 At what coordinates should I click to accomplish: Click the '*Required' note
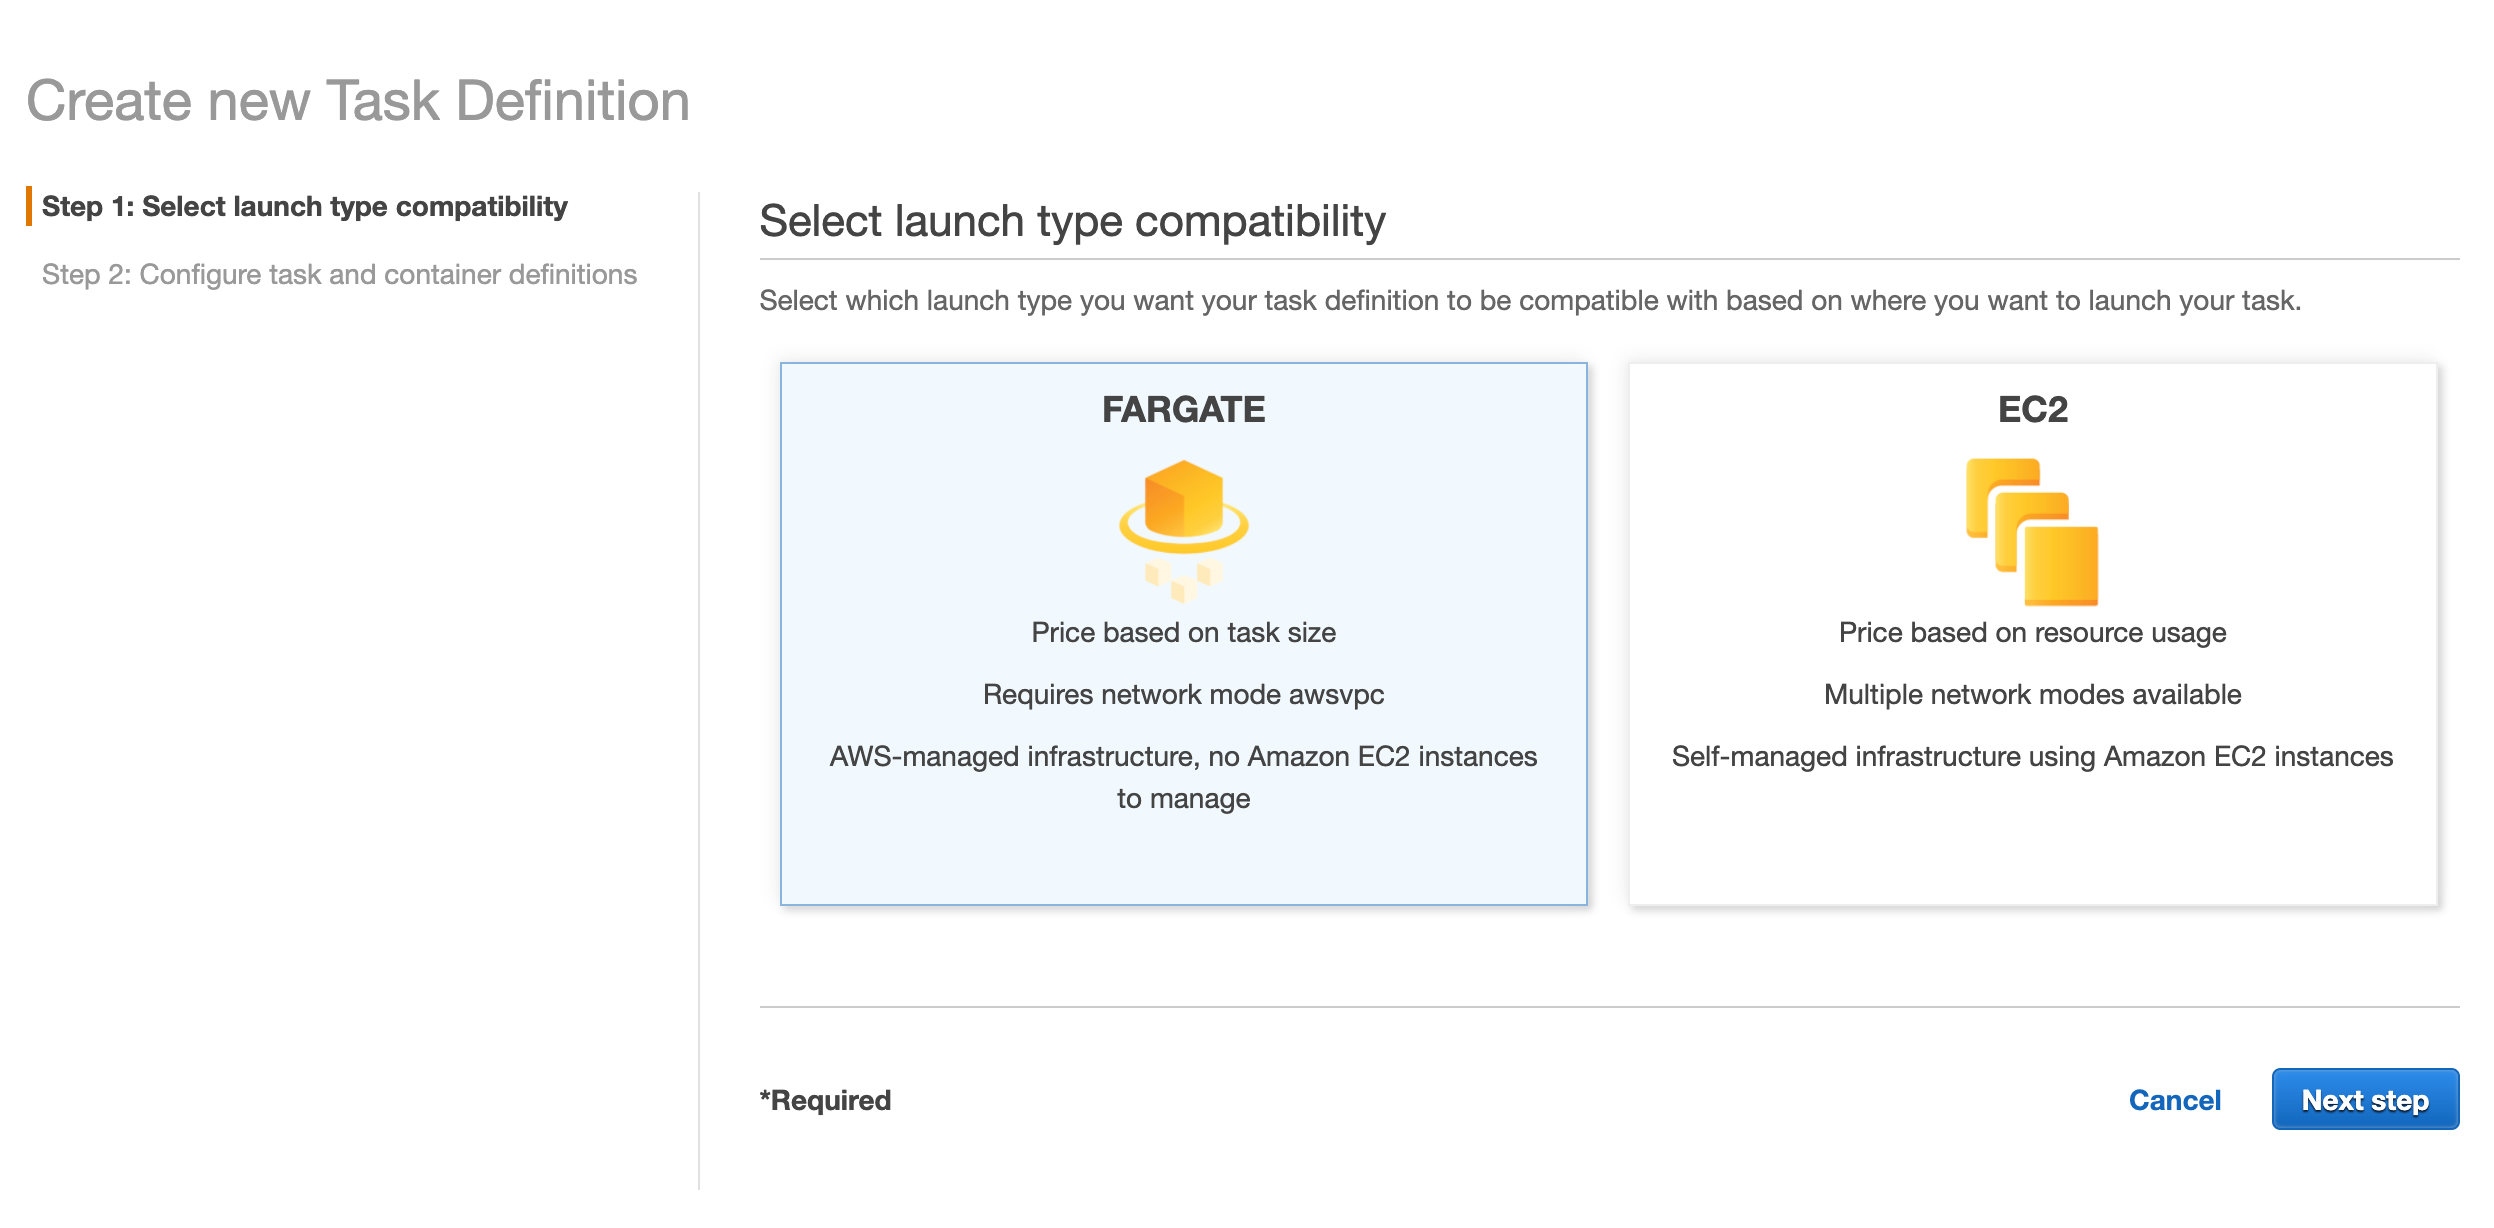[825, 1100]
